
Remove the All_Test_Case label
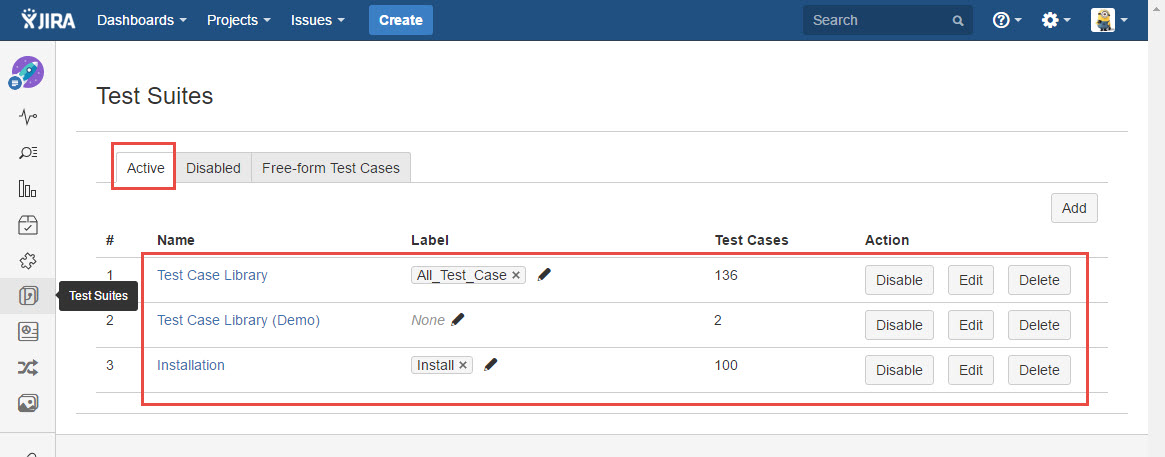pos(516,276)
